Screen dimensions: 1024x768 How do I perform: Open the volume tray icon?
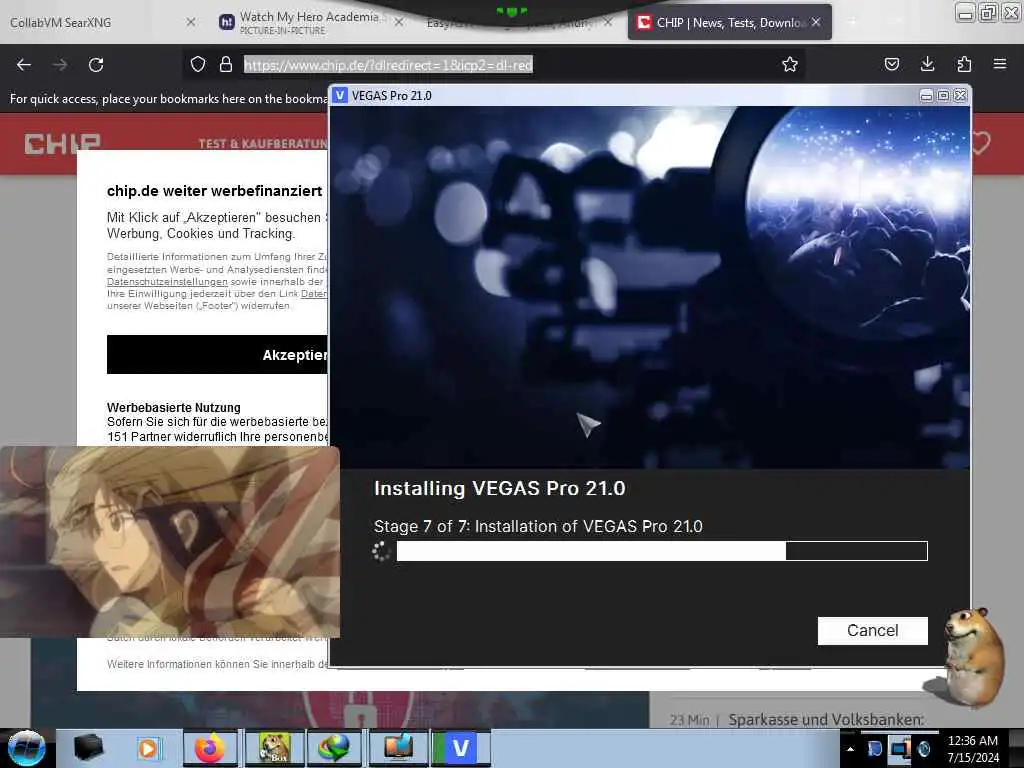(x=924, y=749)
